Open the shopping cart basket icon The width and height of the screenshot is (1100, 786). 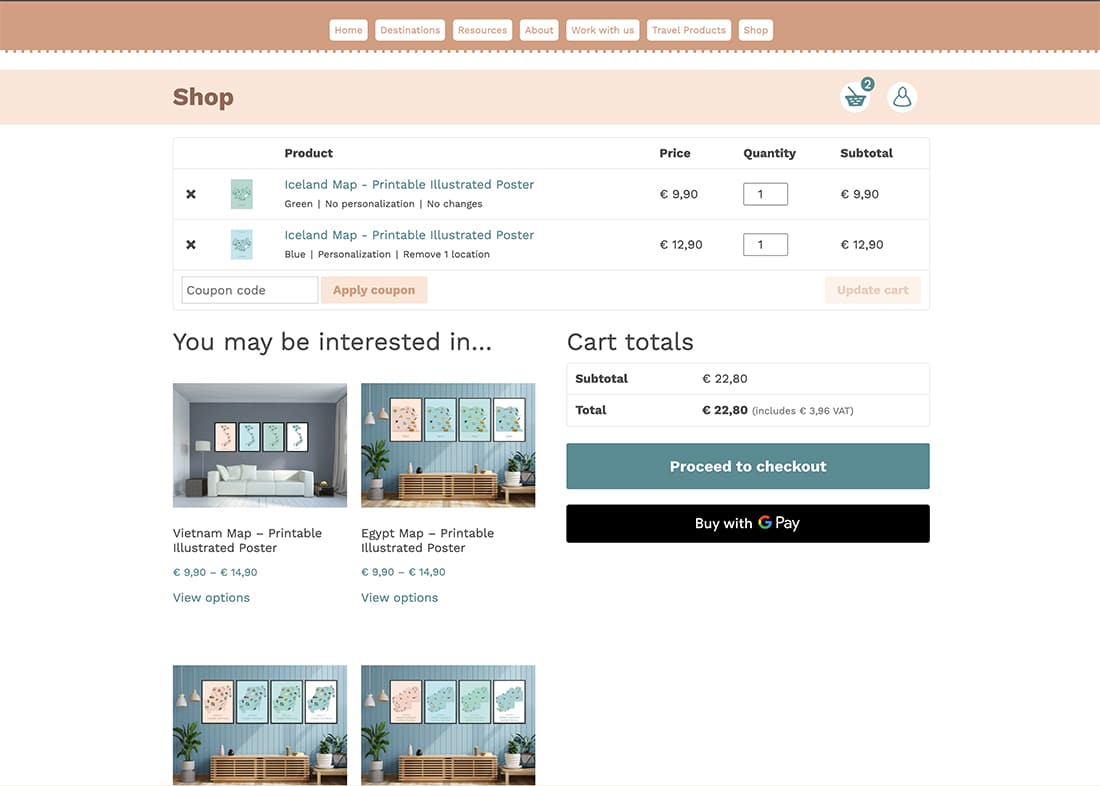tap(855, 97)
